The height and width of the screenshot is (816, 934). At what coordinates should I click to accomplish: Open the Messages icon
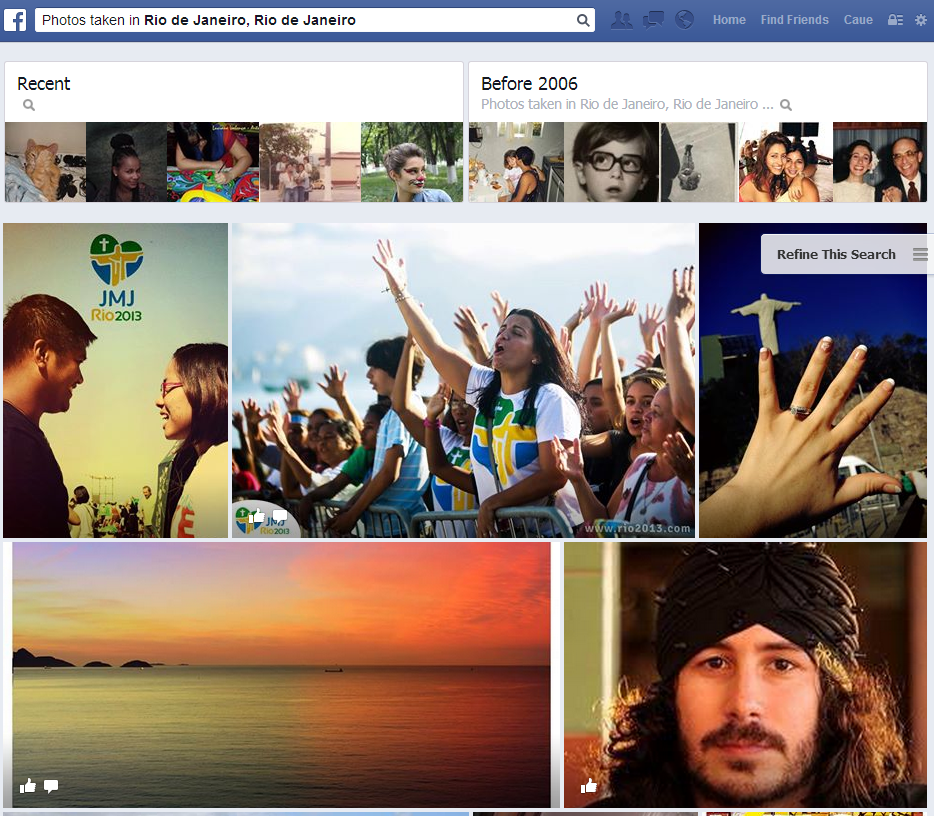click(x=653, y=20)
